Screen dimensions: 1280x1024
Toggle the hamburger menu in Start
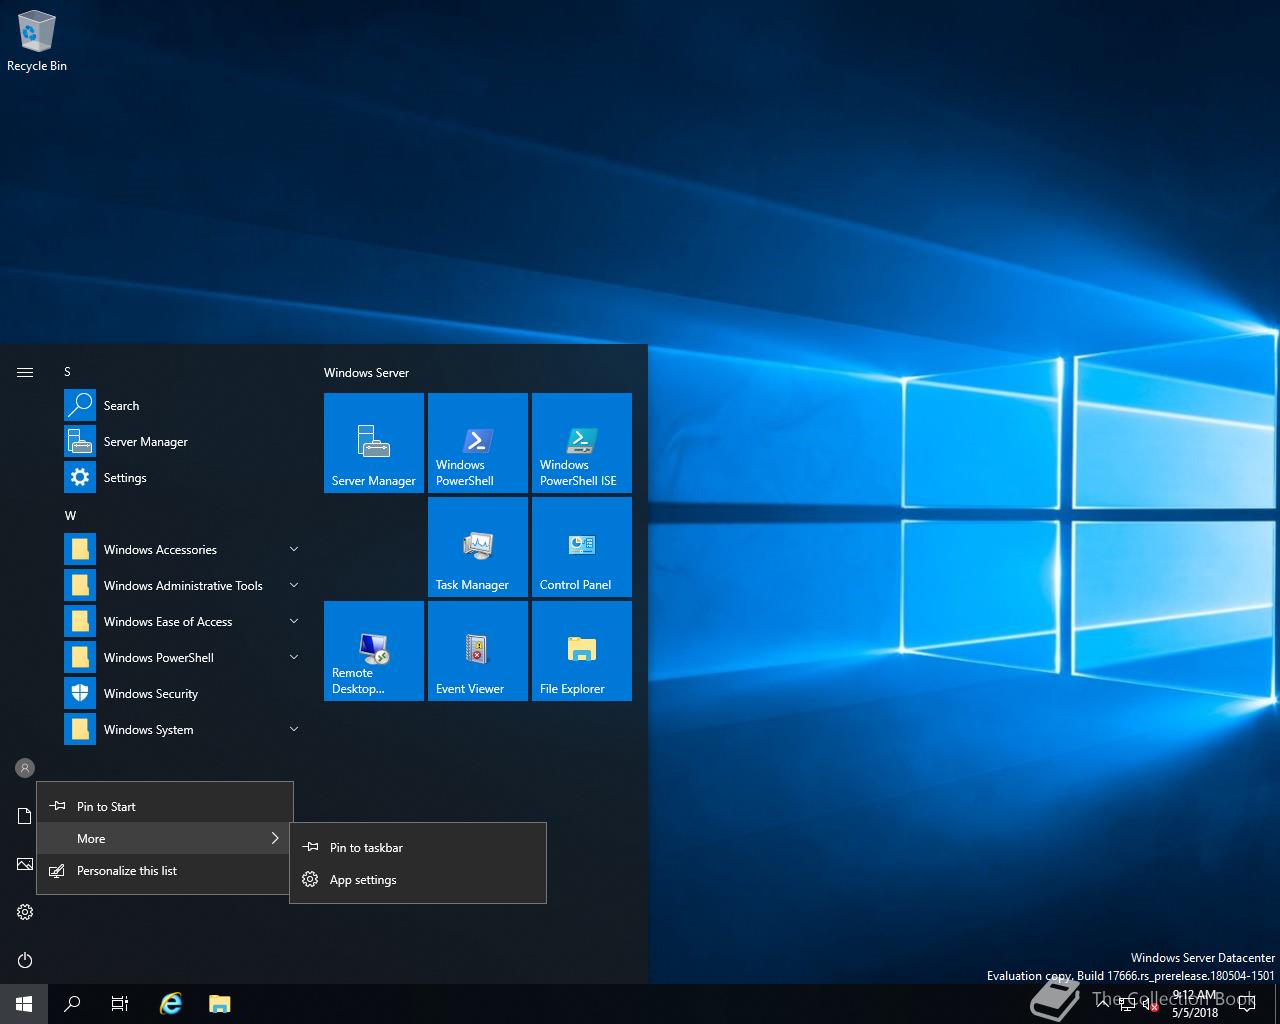[x=25, y=372]
